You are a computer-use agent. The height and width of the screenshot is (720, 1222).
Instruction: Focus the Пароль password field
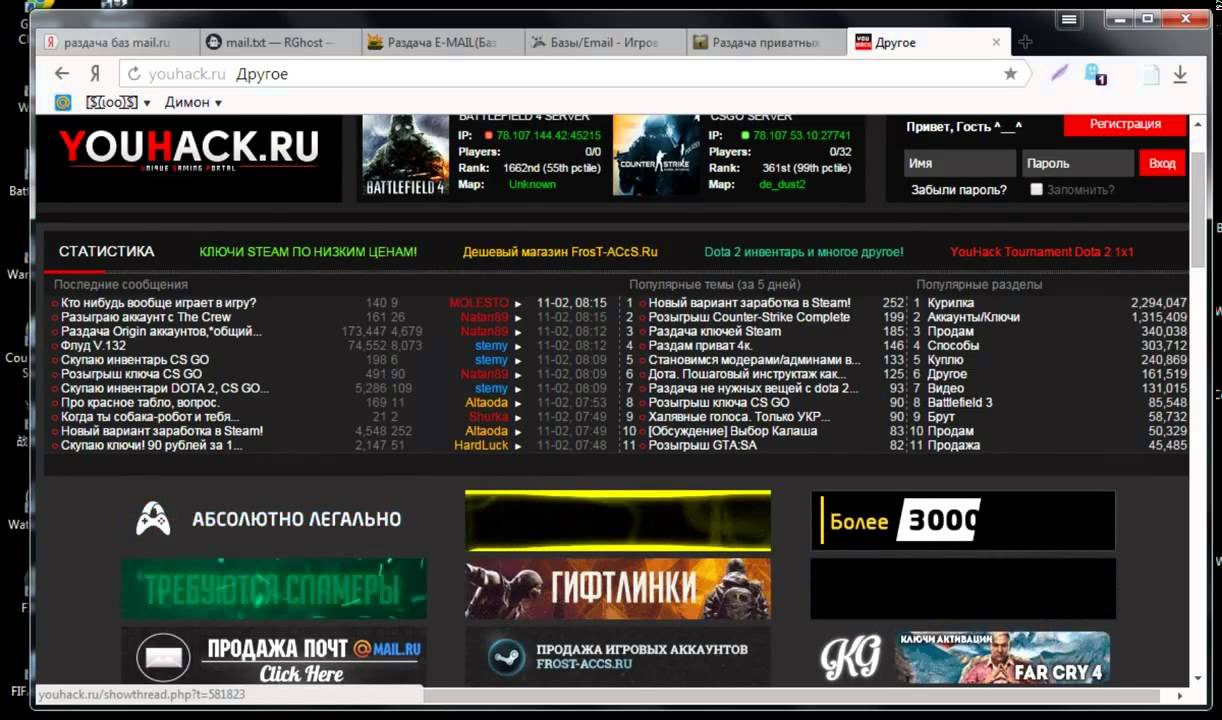click(x=1078, y=163)
